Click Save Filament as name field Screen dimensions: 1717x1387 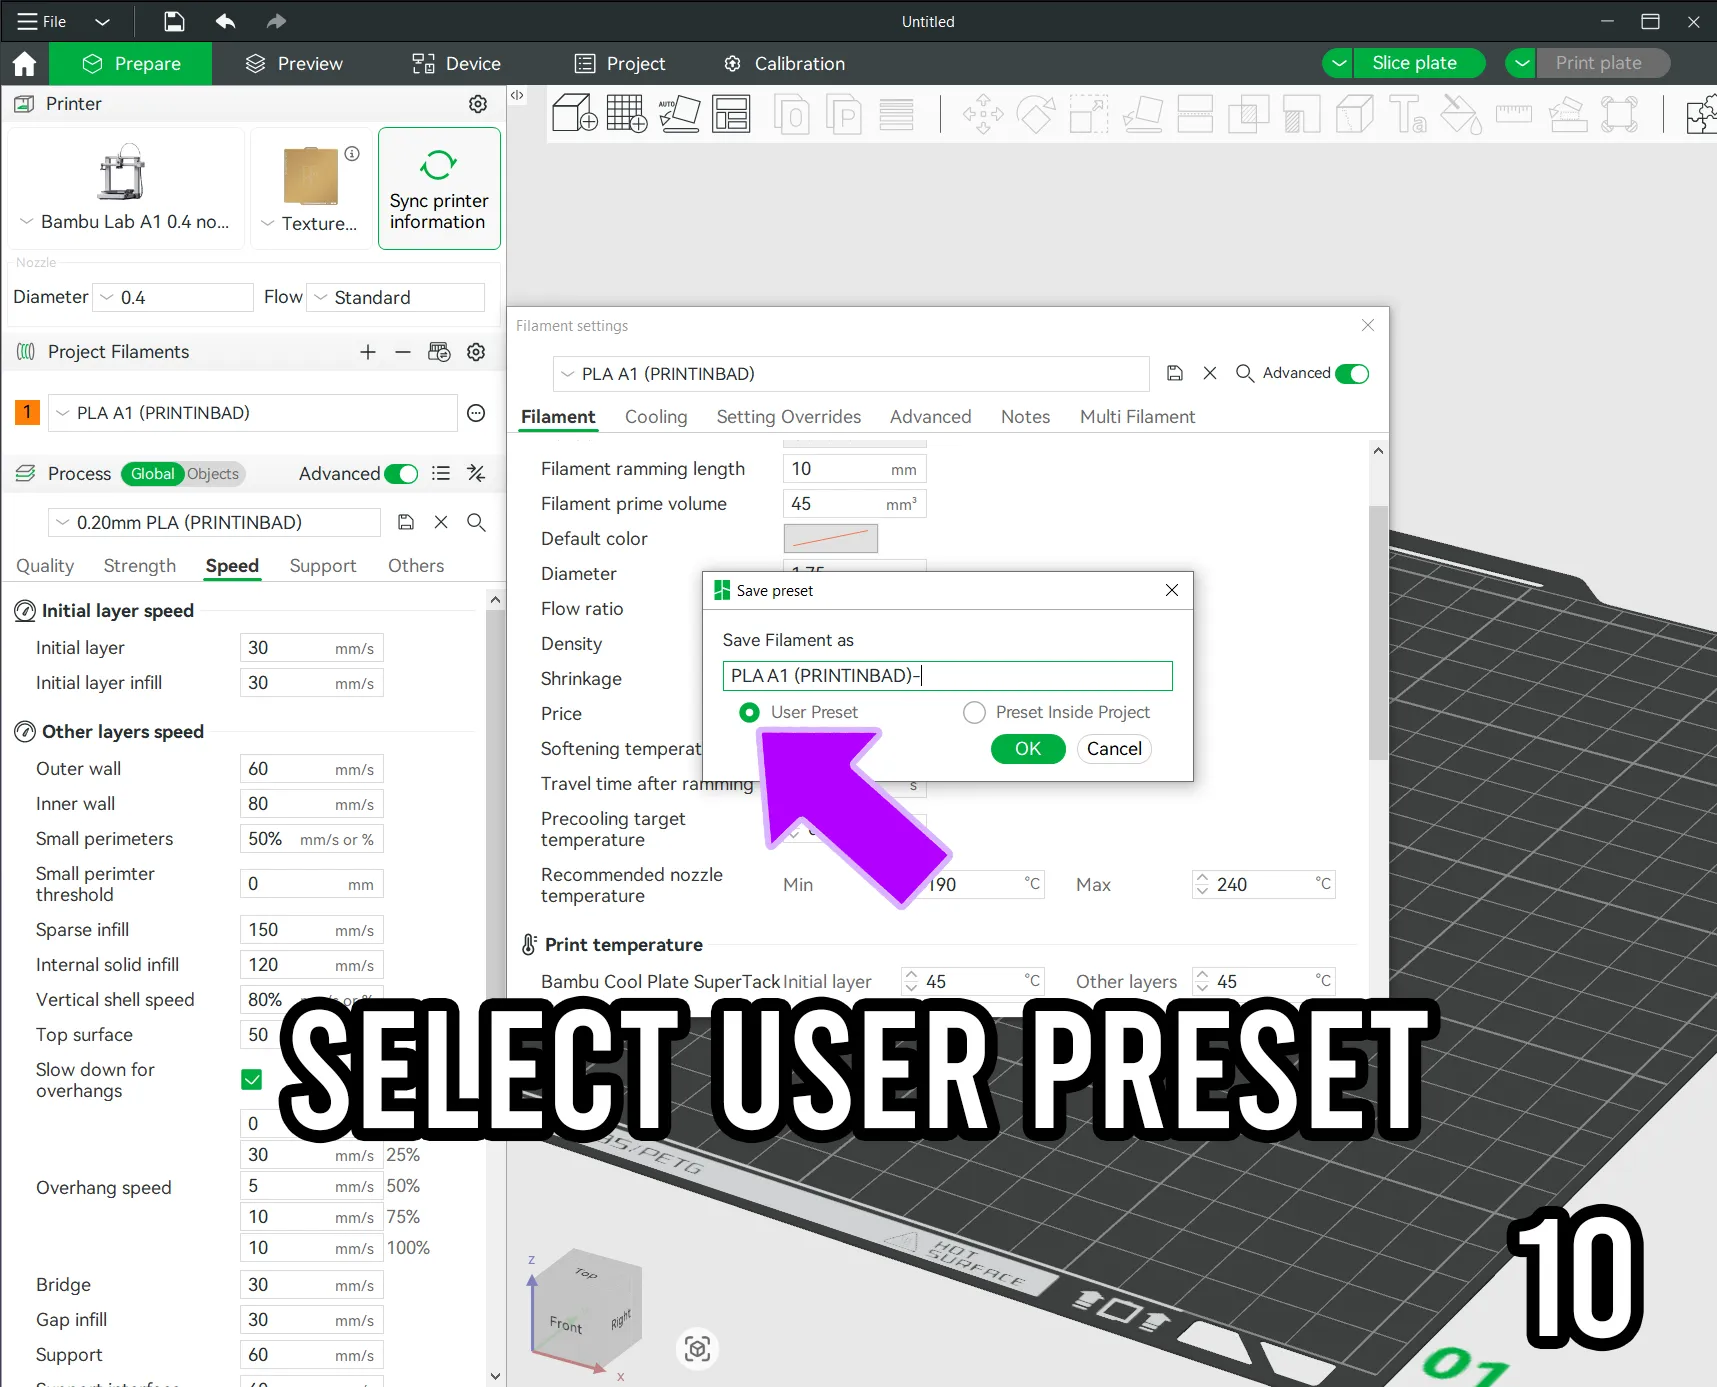tap(947, 676)
